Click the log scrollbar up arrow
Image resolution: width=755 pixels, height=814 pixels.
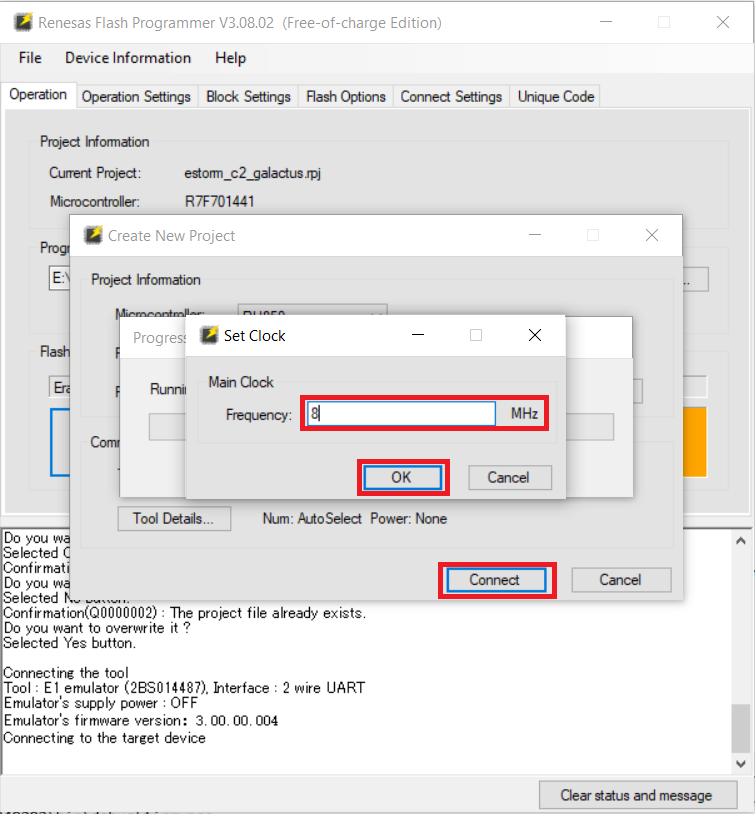tap(741, 541)
